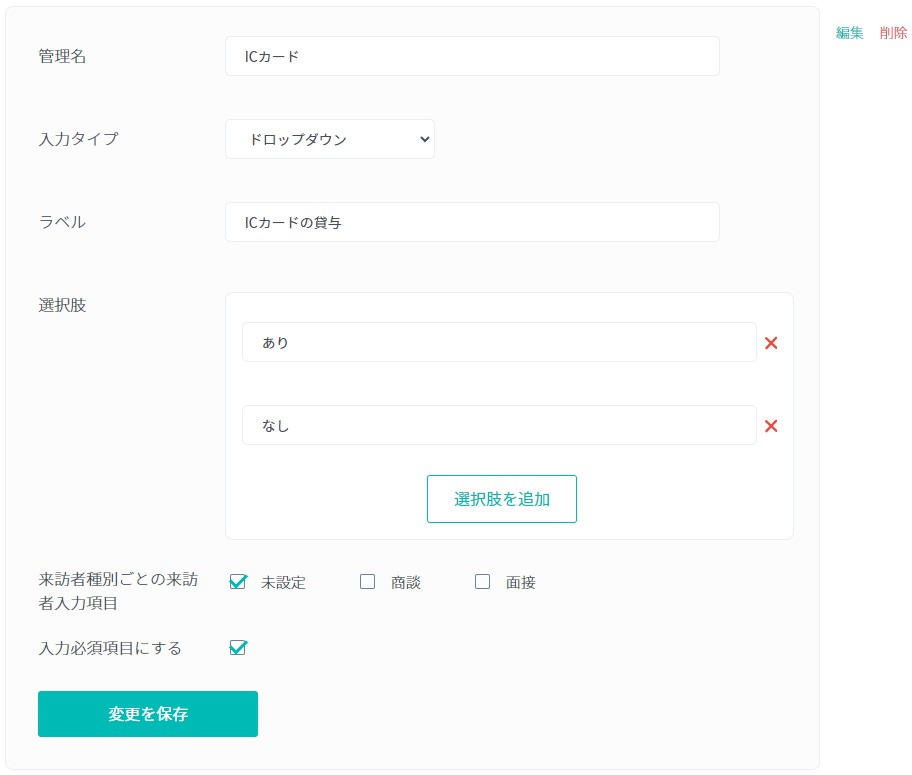Focus the ラベル input field

(x=472, y=222)
